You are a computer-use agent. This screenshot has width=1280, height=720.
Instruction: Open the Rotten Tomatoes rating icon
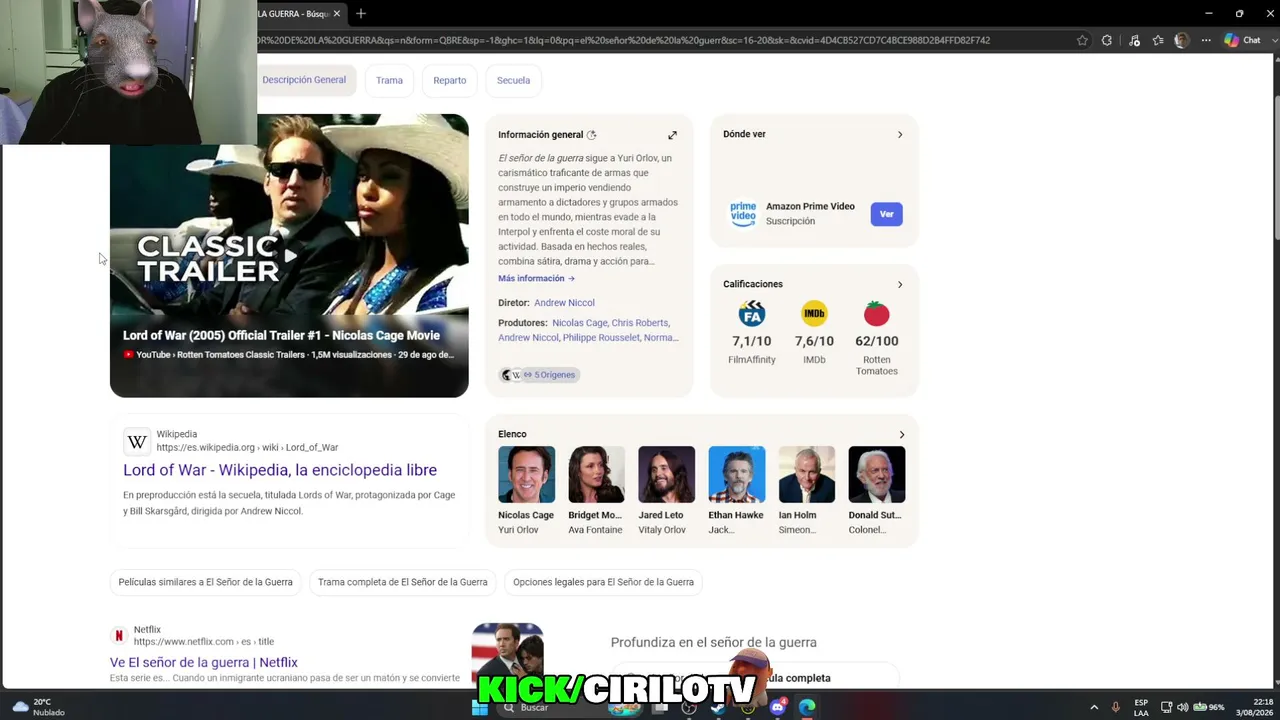pyautogui.click(x=877, y=315)
